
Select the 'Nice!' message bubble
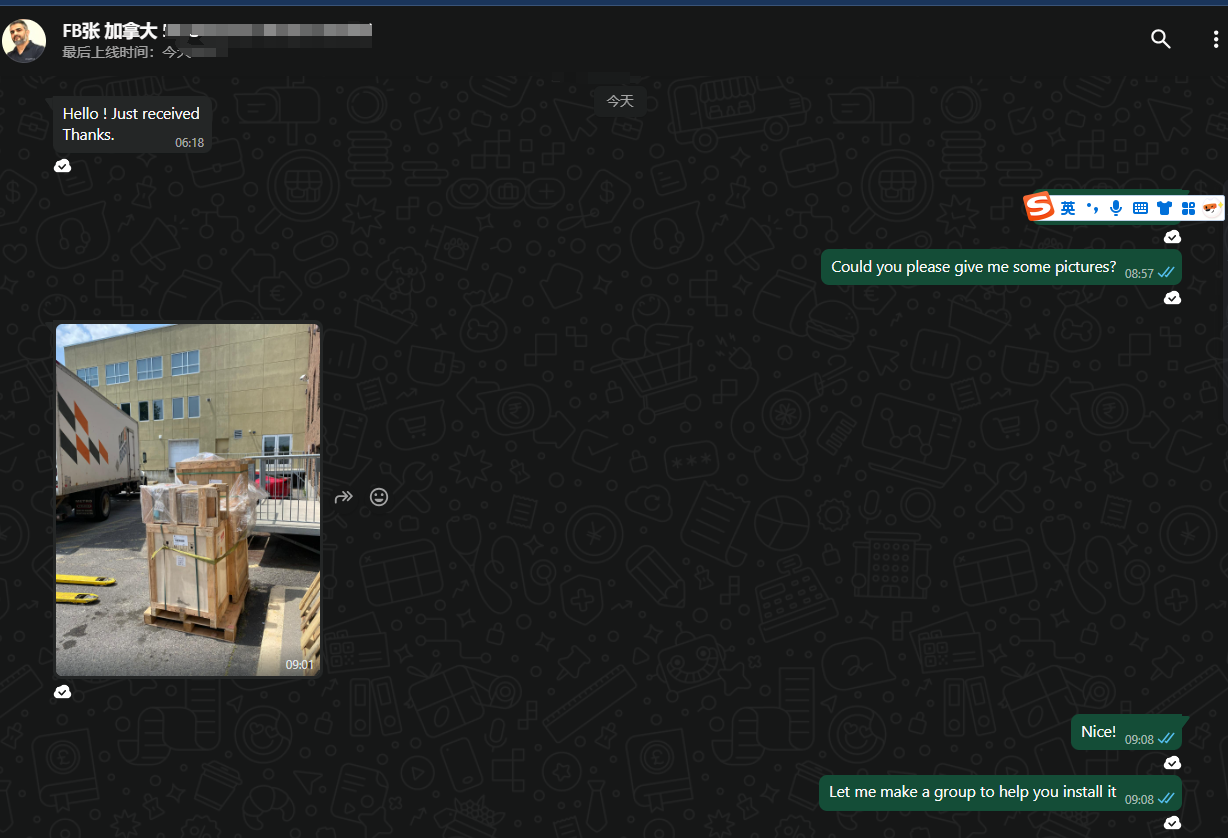1126,732
